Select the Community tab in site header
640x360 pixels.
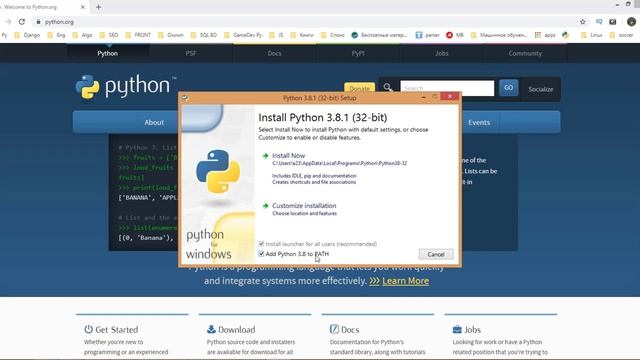coord(525,53)
